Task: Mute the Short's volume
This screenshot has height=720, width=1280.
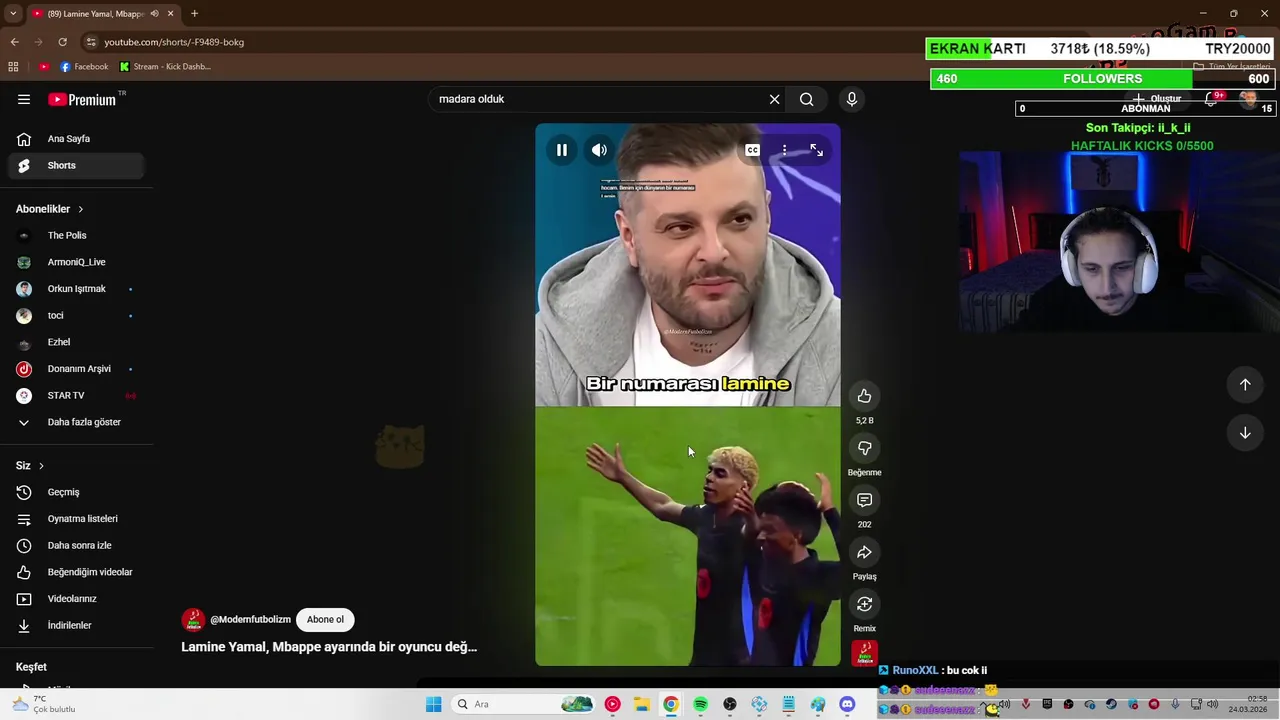Action: point(599,150)
